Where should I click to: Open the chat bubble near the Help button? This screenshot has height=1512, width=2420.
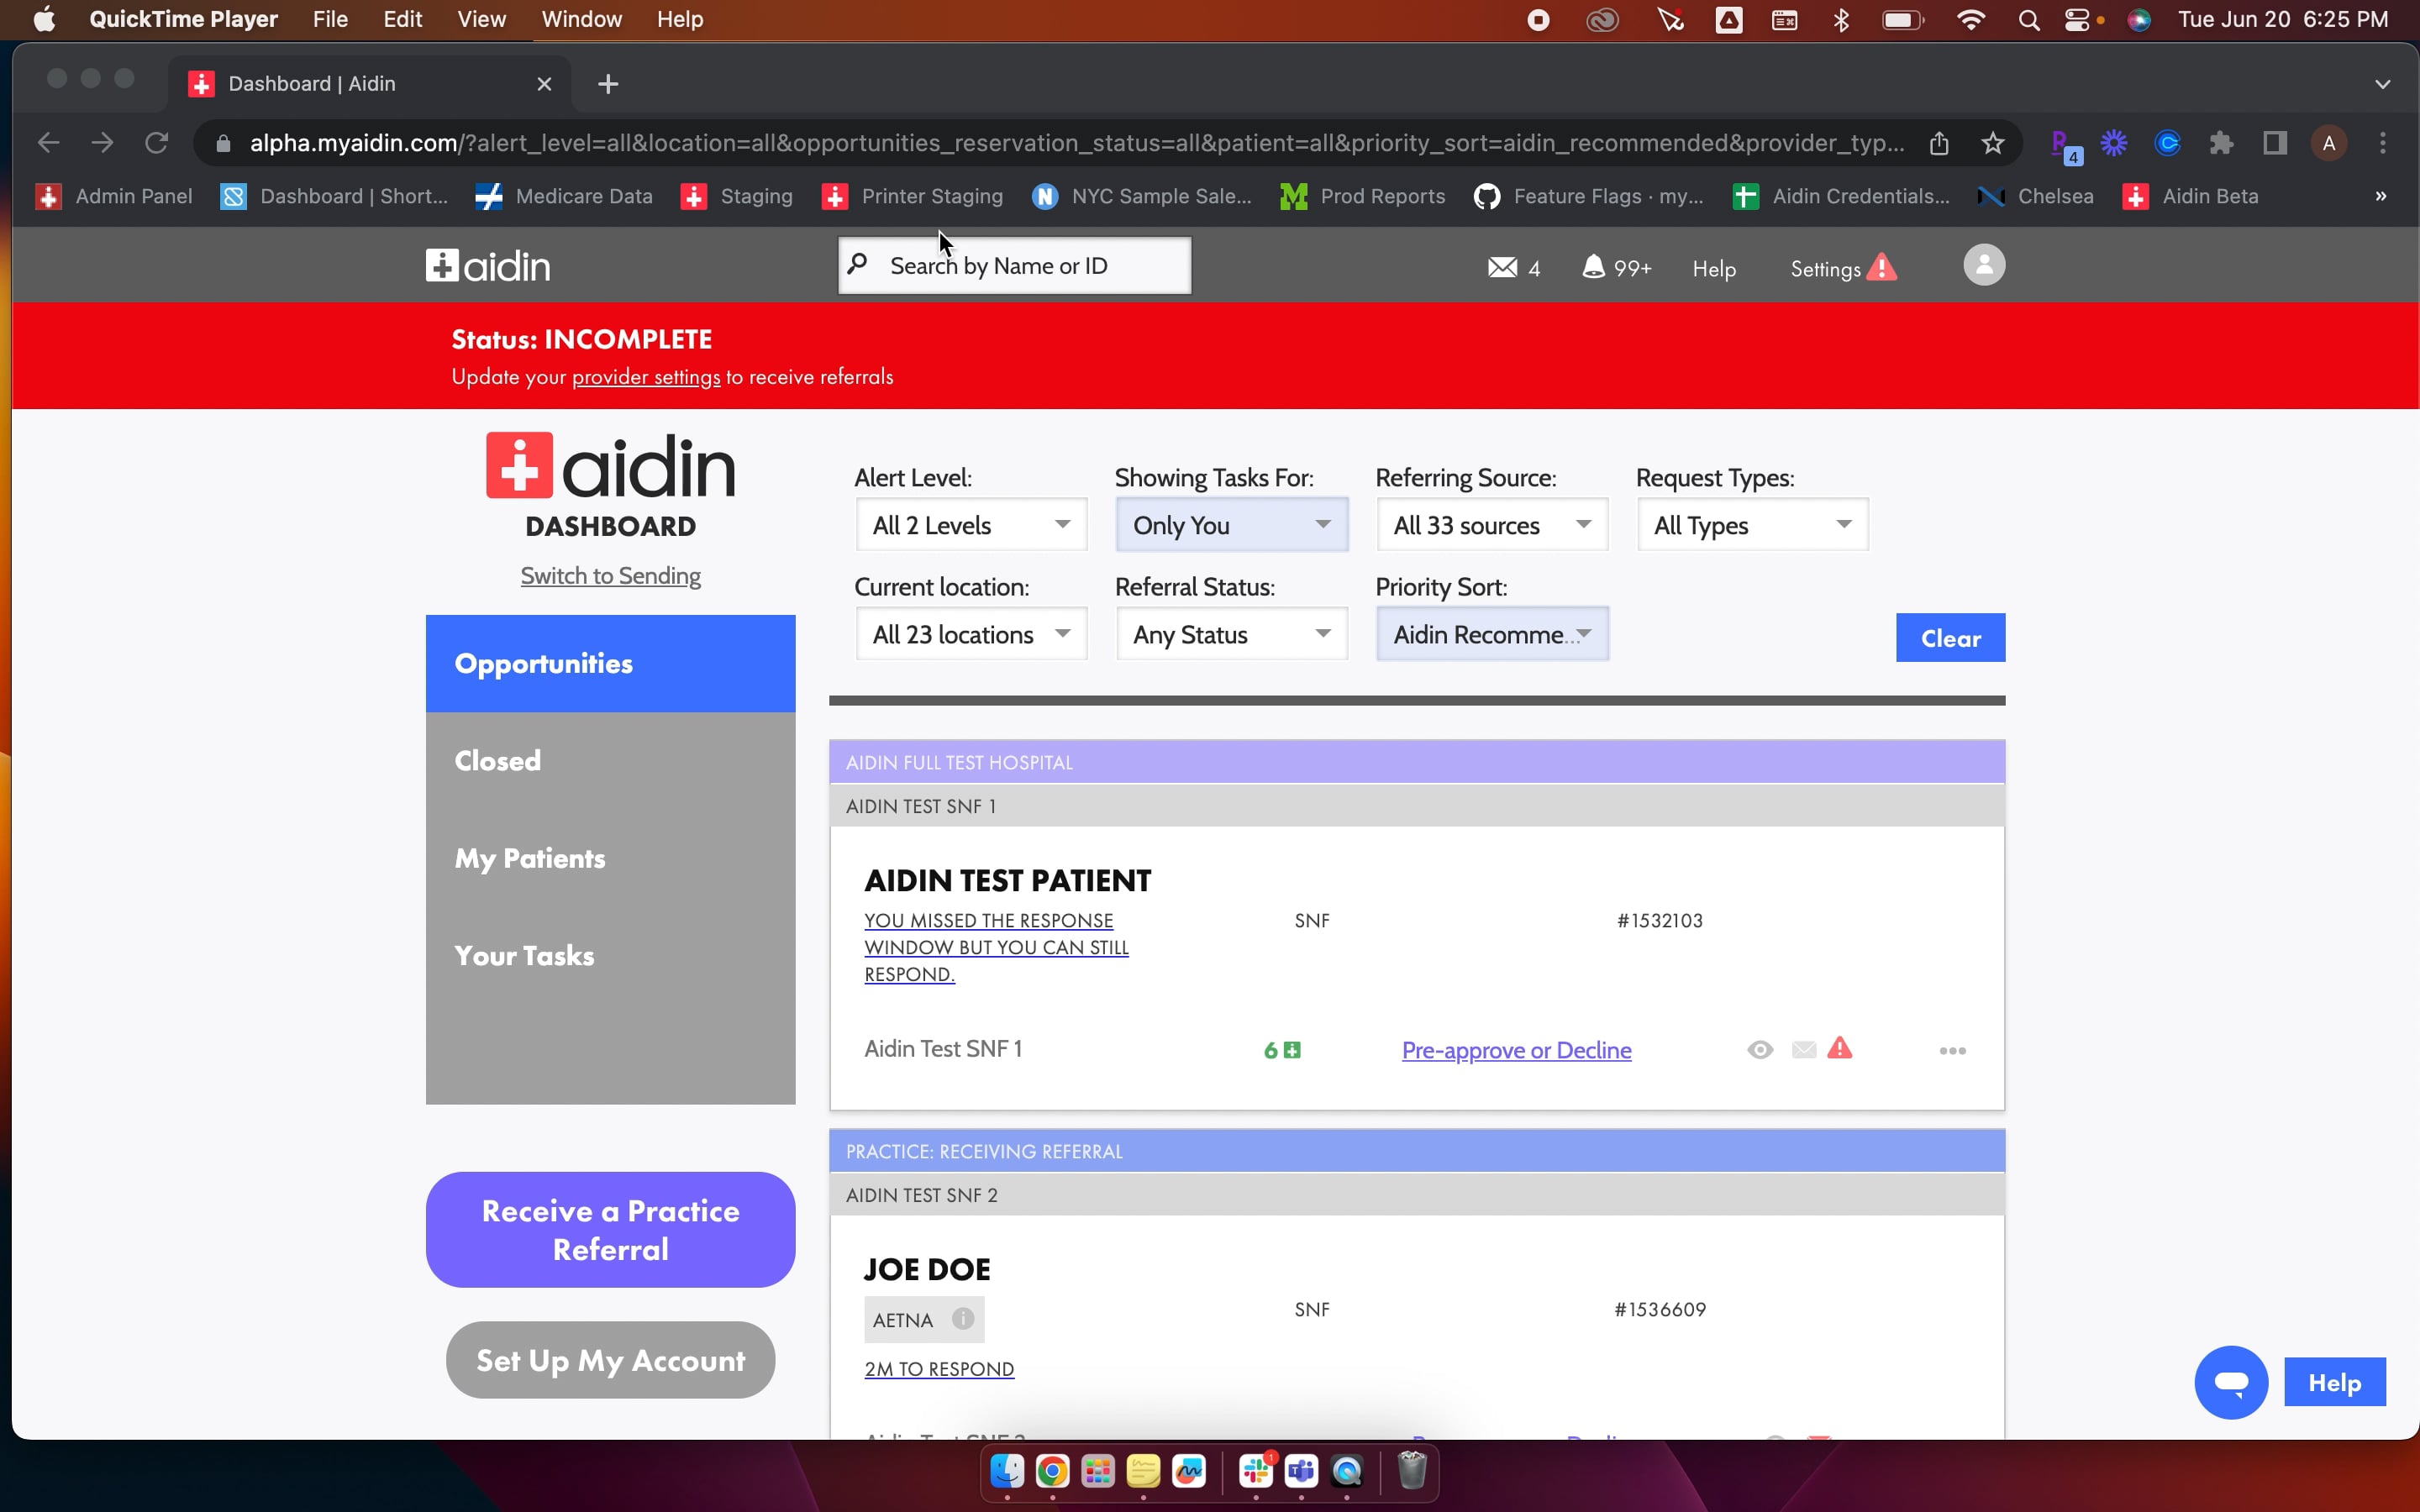[2231, 1382]
